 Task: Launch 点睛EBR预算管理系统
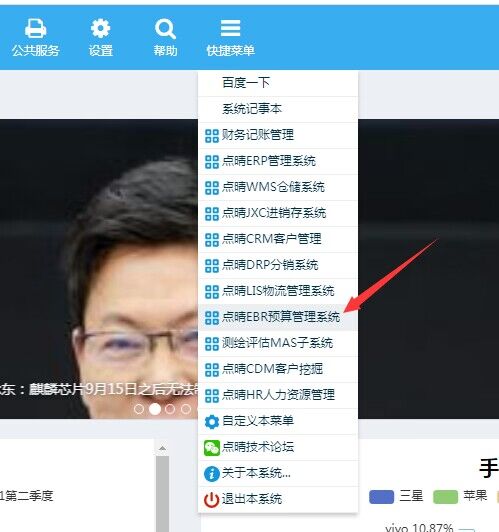tap(278, 318)
